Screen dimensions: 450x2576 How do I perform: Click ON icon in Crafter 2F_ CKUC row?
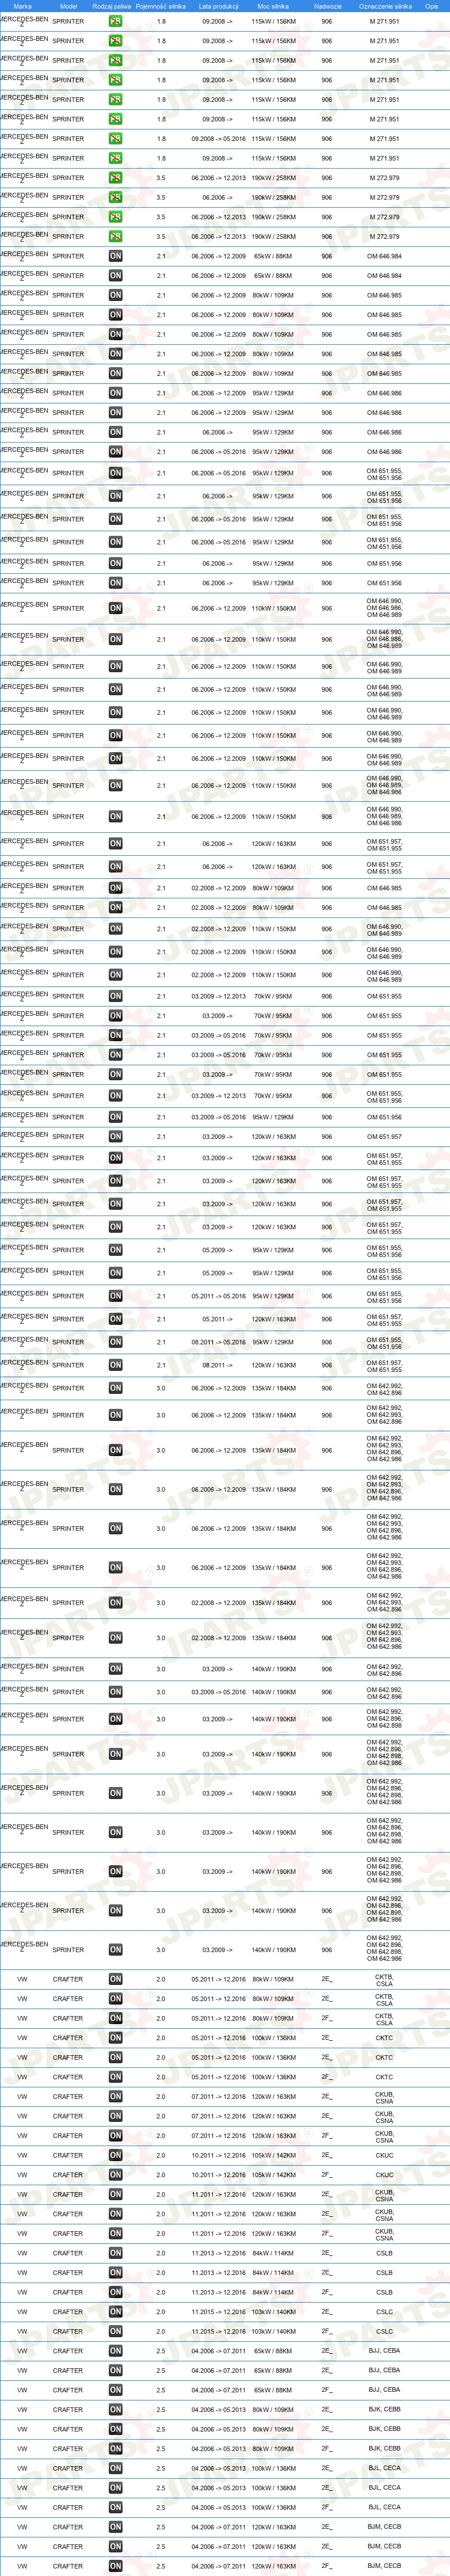(115, 2174)
